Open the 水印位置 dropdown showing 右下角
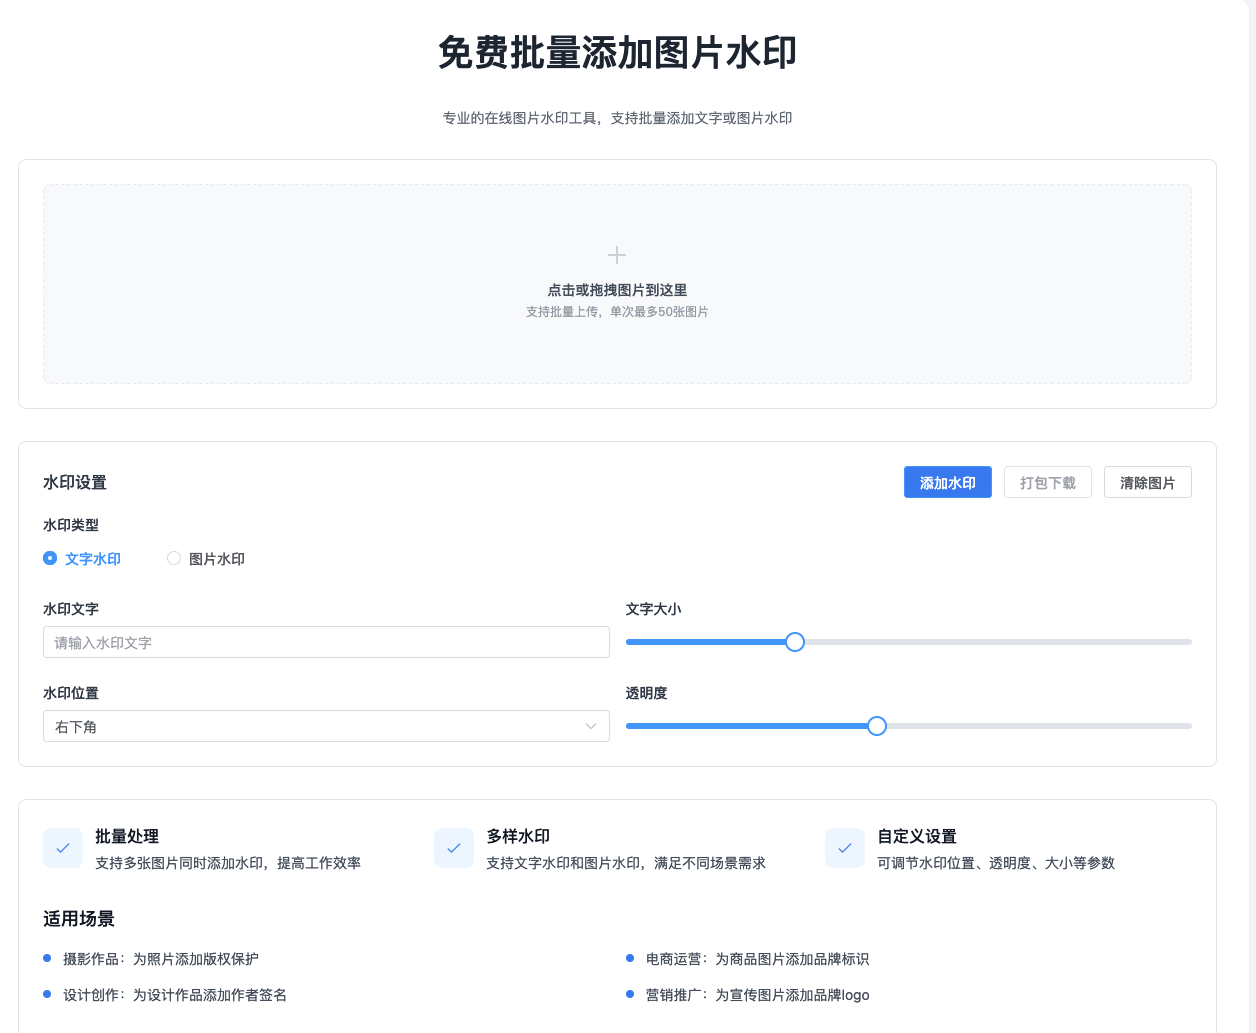The image size is (1256, 1033). pyautogui.click(x=326, y=726)
